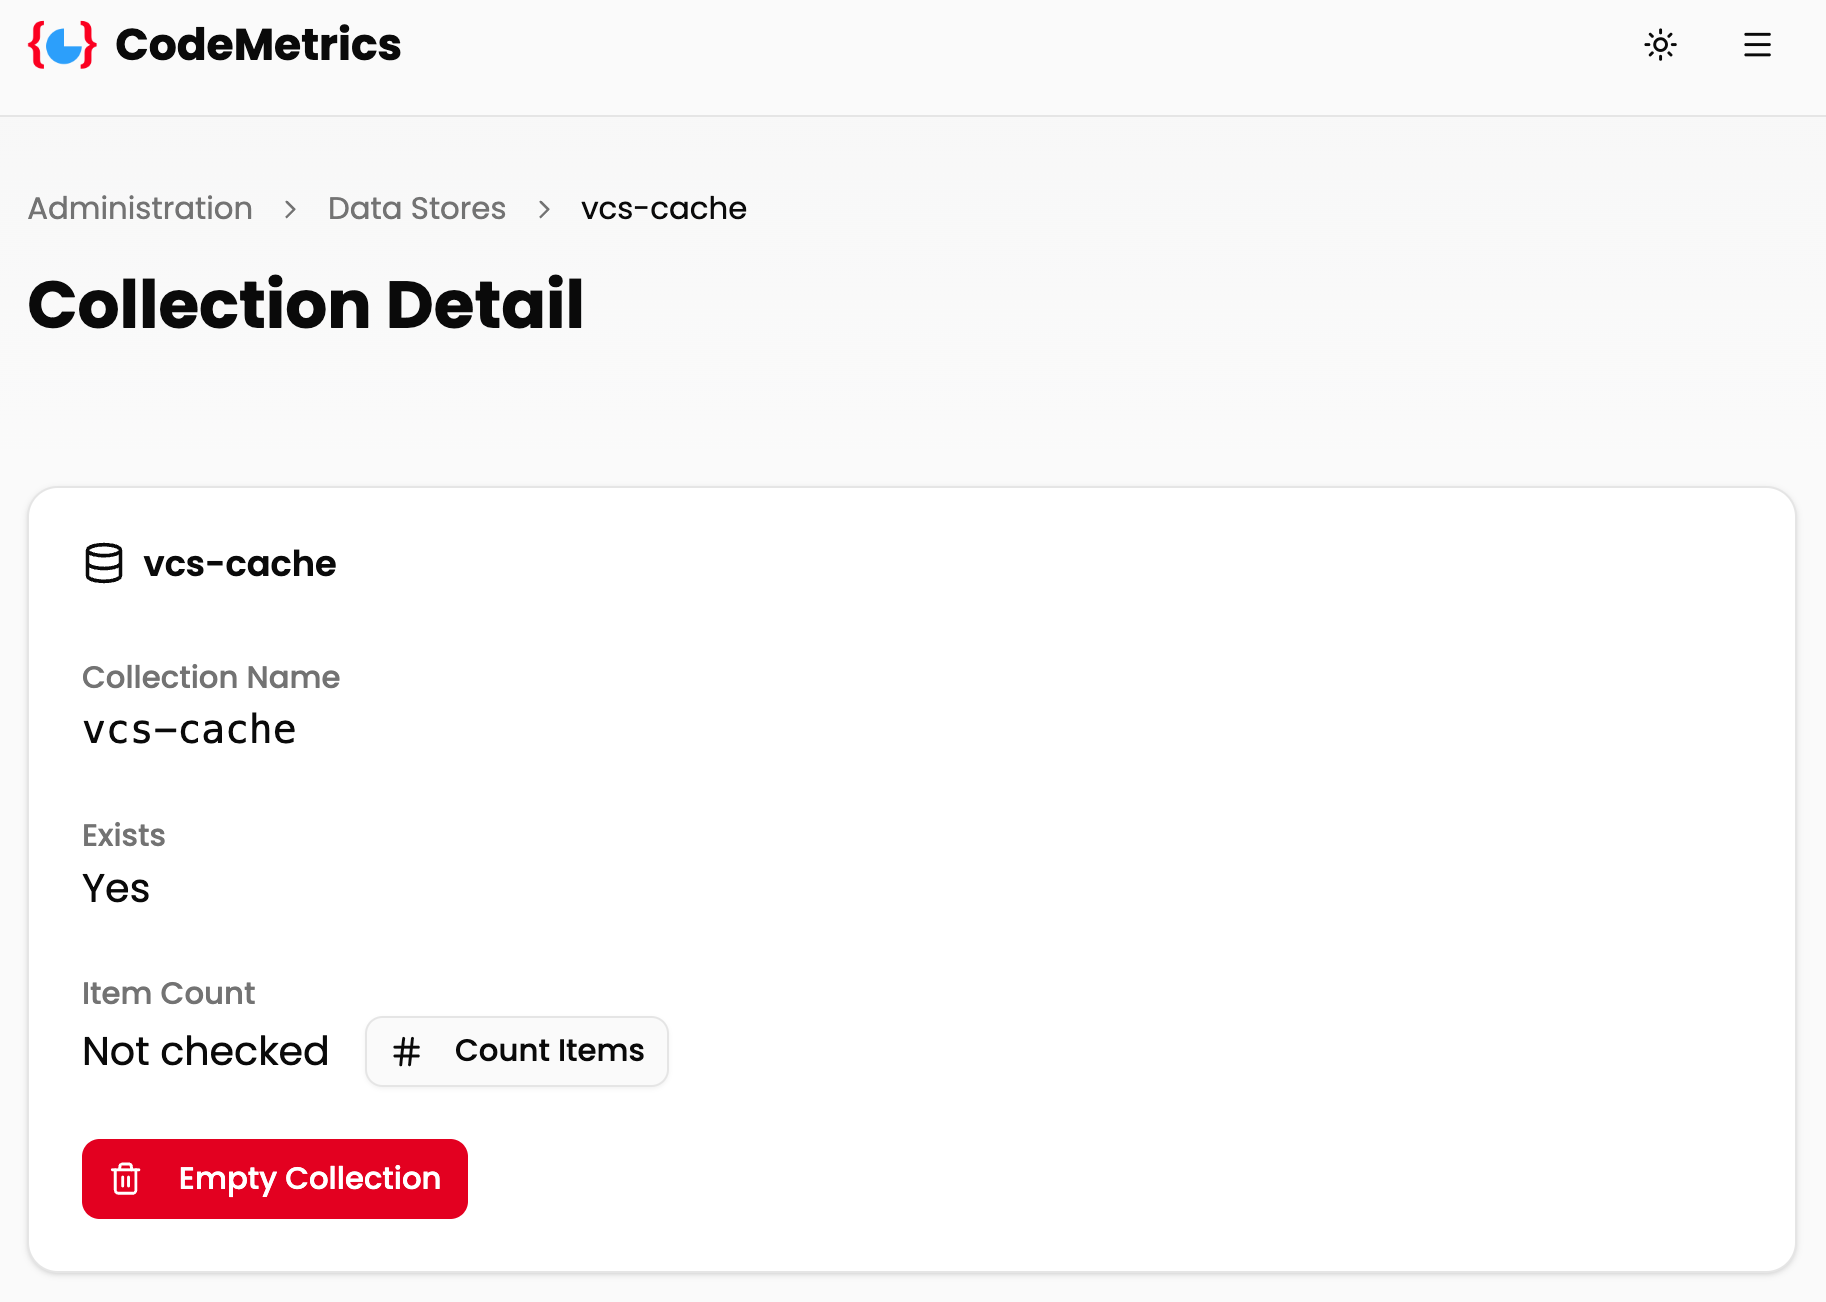Click the vcs-cache breadcrumb item
This screenshot has width=1826, height=1302.
(x=663, y=208)
